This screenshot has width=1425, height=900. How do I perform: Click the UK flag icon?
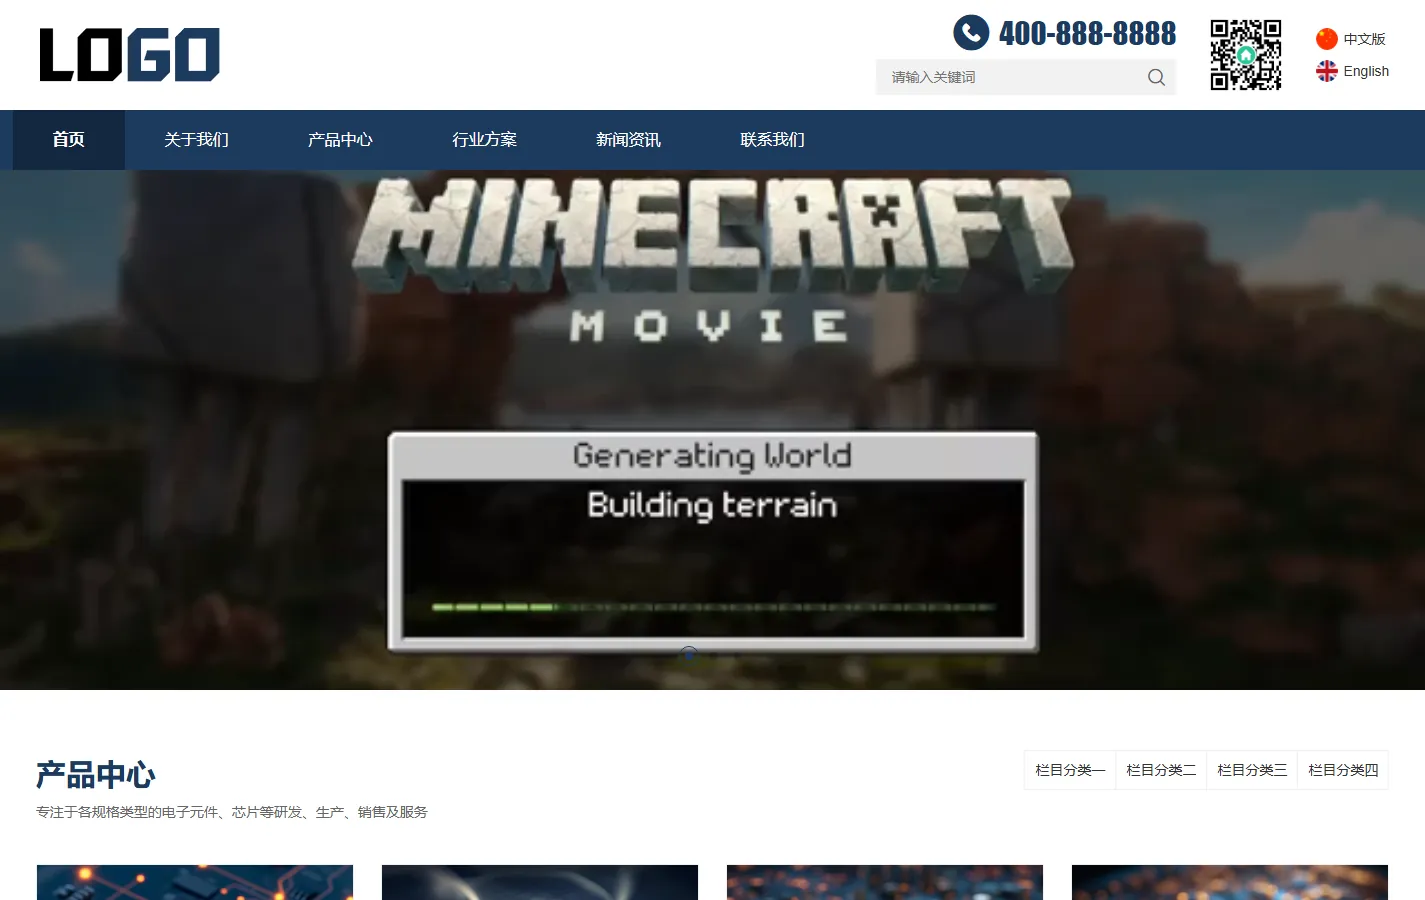click(x=1327, y=71)
